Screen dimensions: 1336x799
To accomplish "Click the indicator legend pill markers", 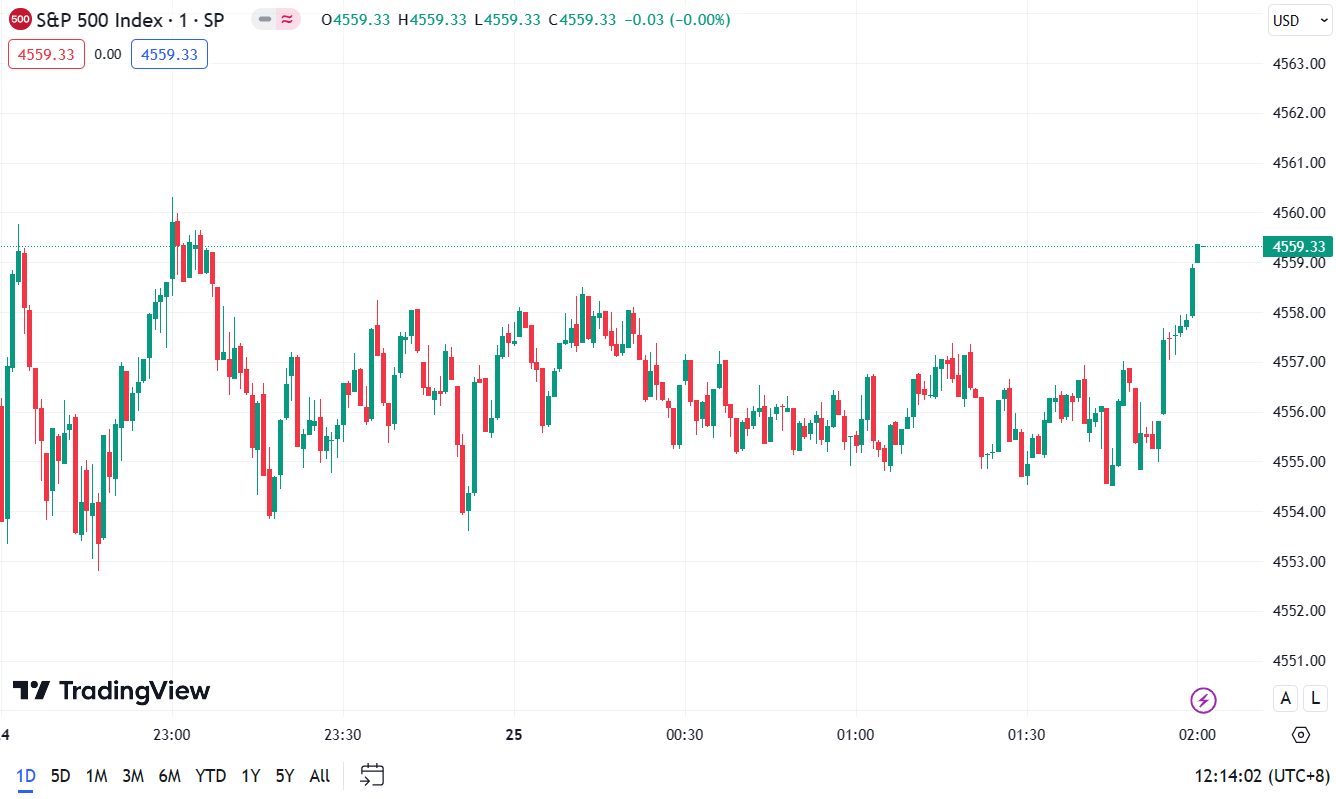I will point(276,19).
